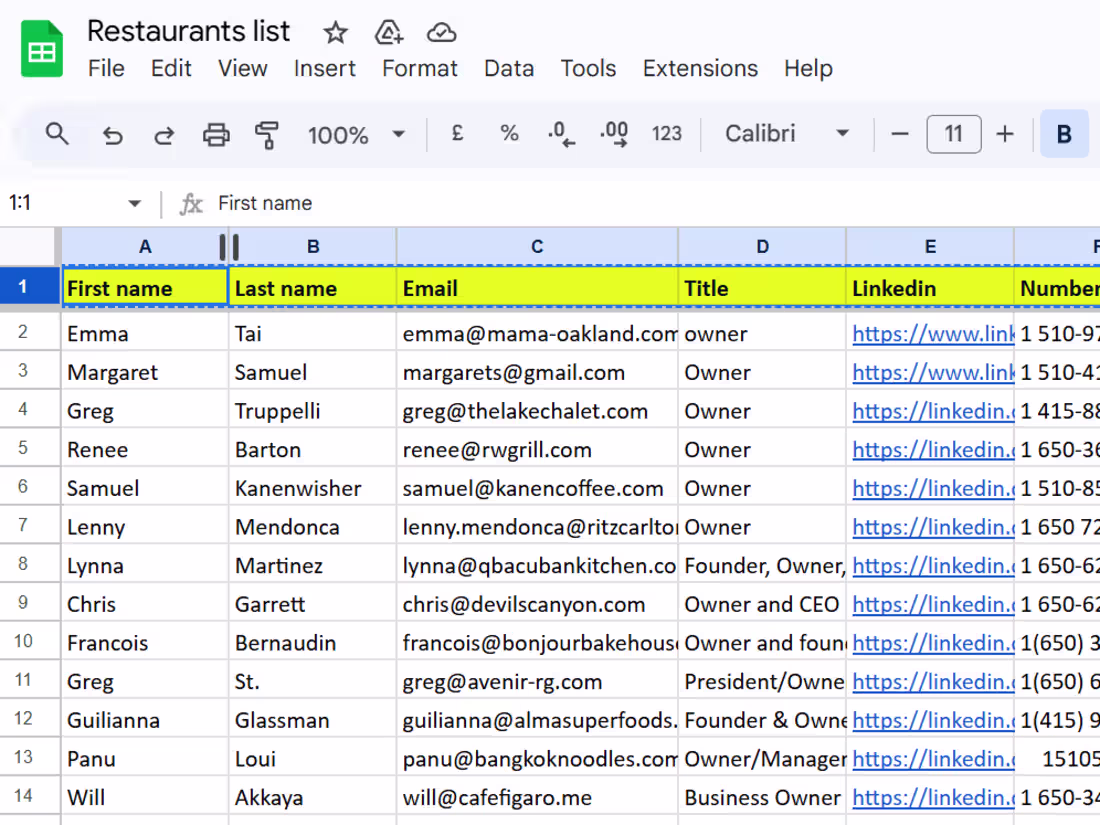Image resolution: width=1100 pixels, height=825 pixels.
Task: Click the select all corner box
Action: point(29,246)
